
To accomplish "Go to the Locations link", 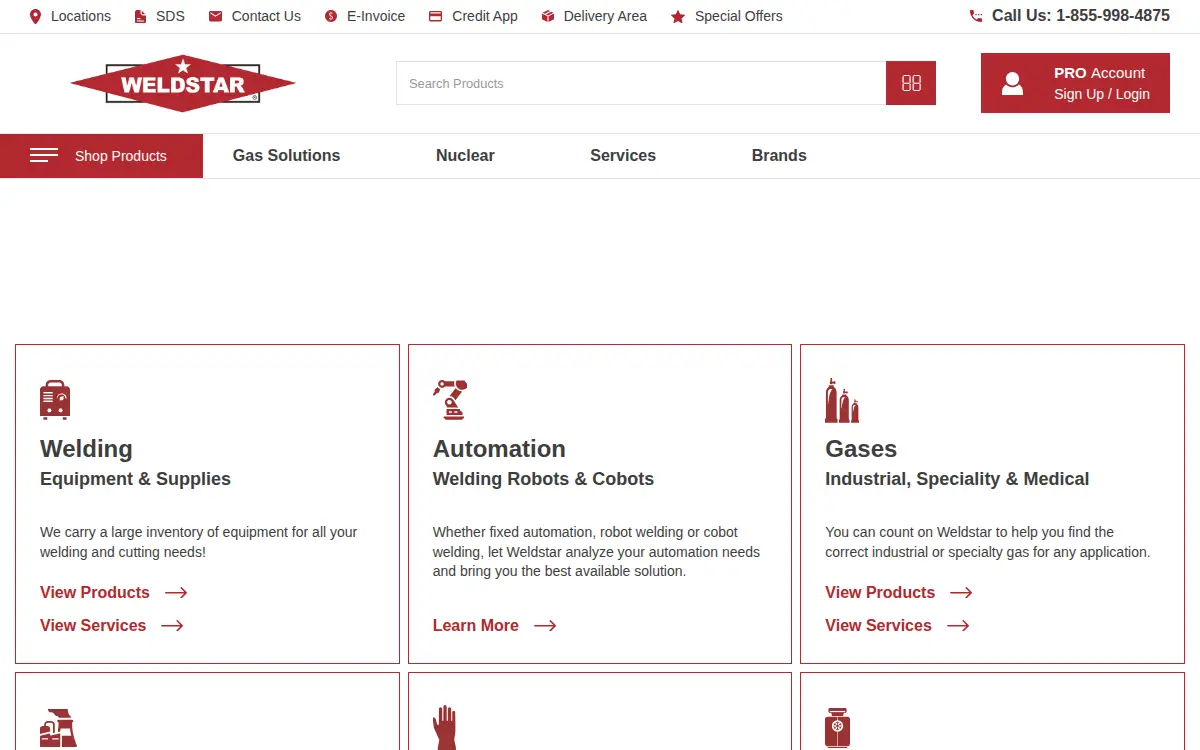I will click(x=81, y=16).
